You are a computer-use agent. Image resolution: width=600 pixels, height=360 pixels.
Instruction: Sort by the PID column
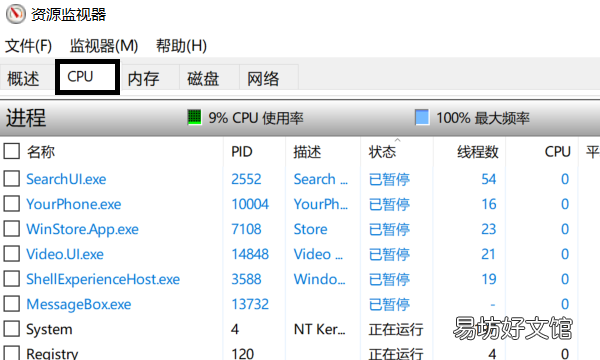(242, 152)
